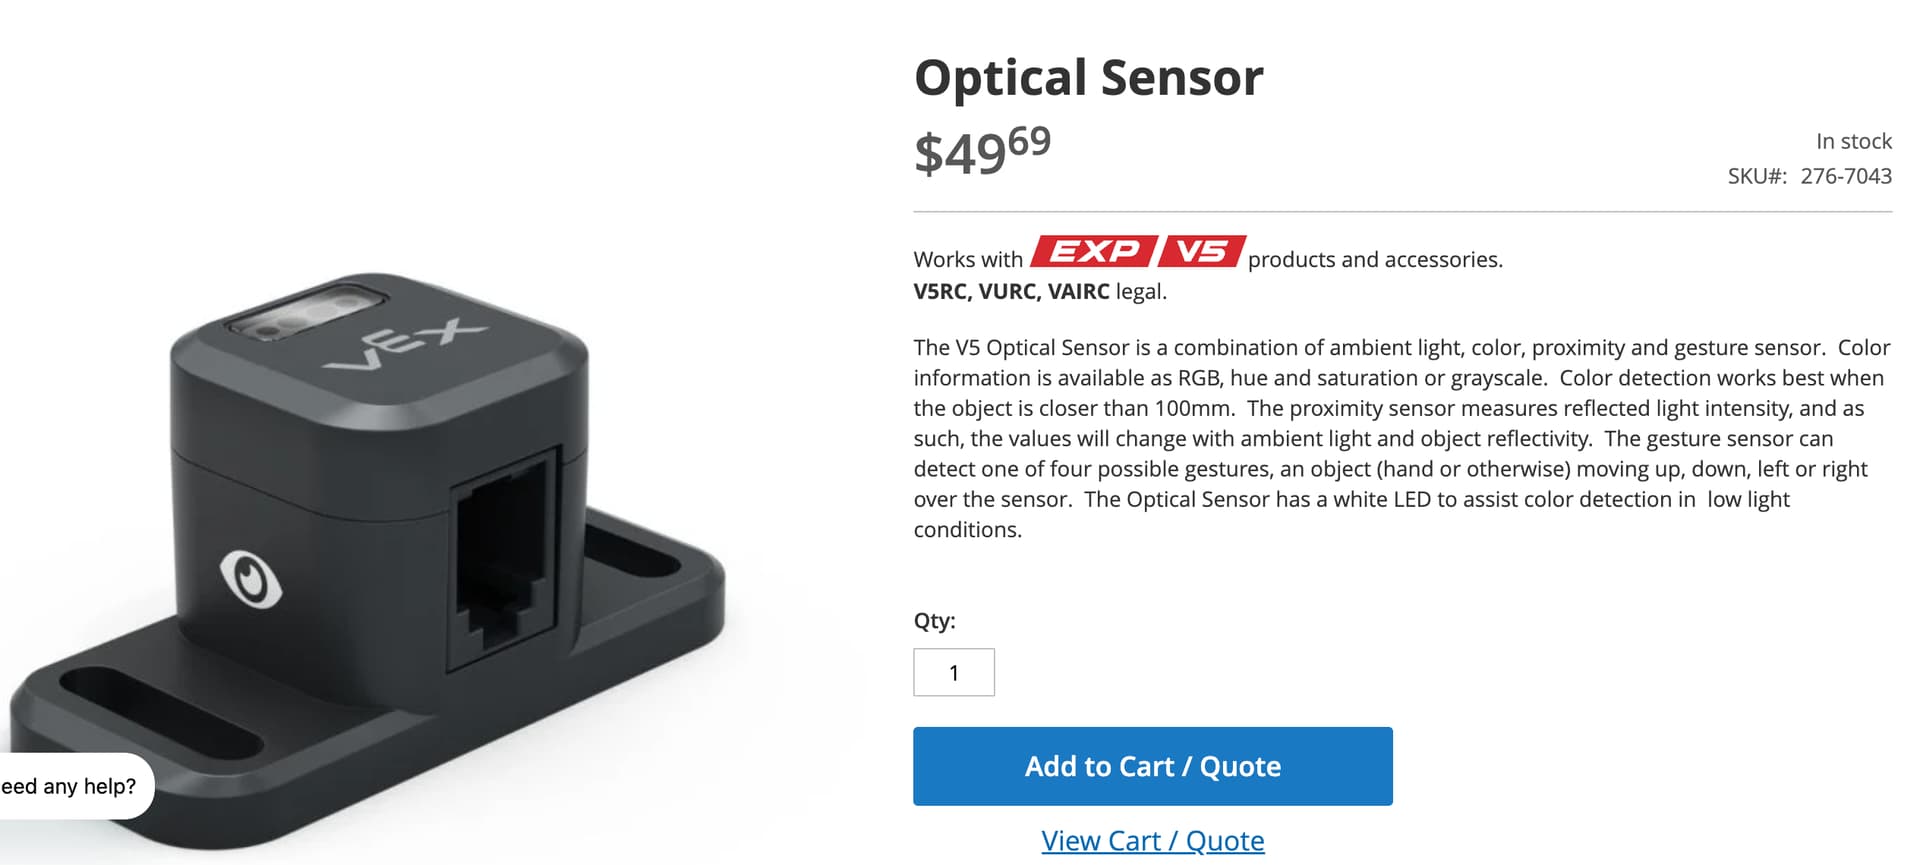Click the Qty label above the quantity box
The width and height of the screenshot is (1920, 865).
tap(934, 621)
